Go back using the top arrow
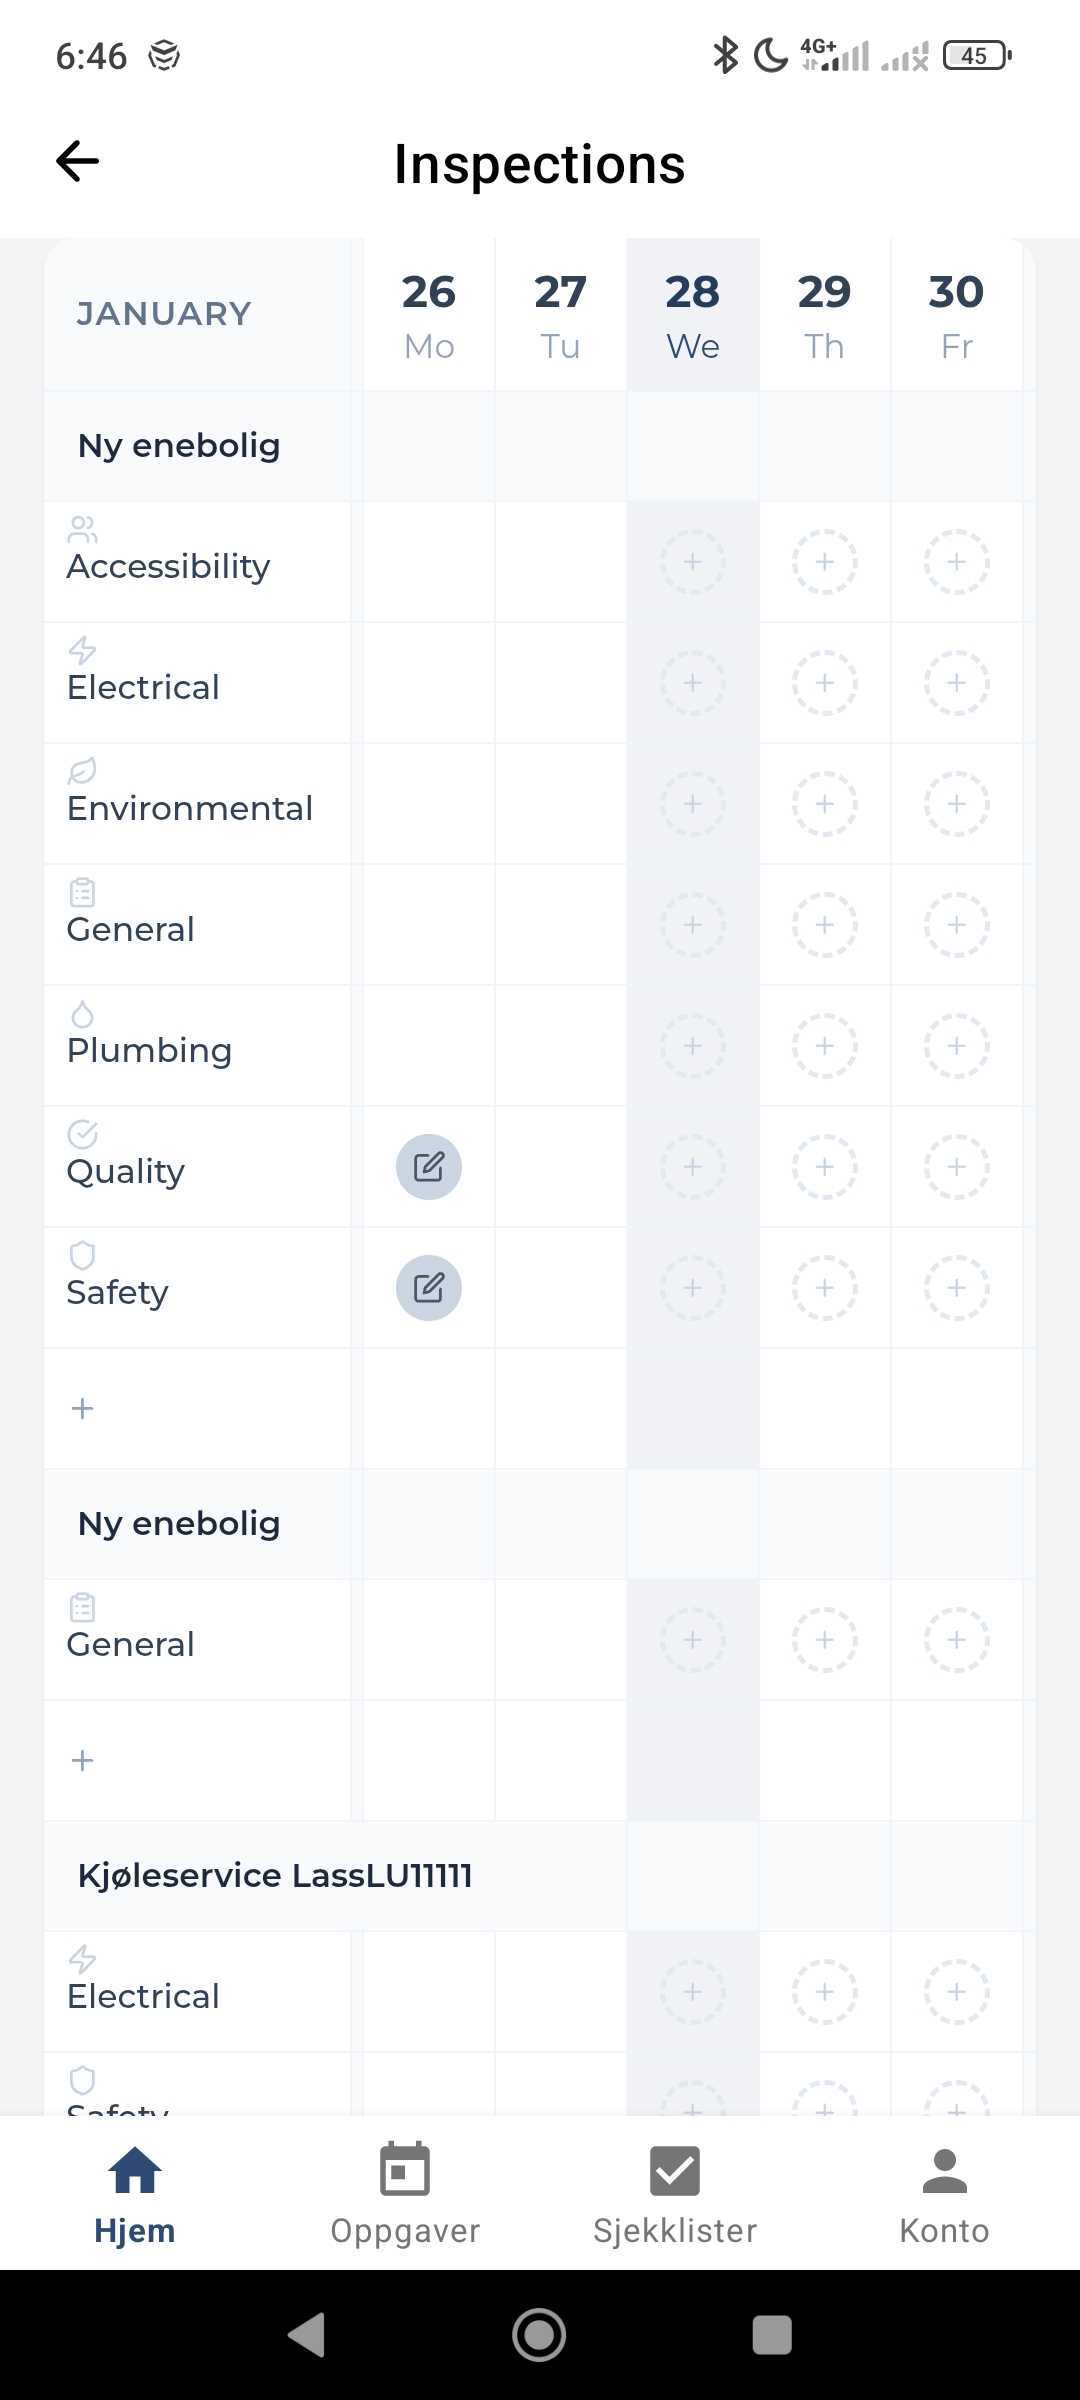Screen dimensions: 1080x2400 (x=77, y=161)
